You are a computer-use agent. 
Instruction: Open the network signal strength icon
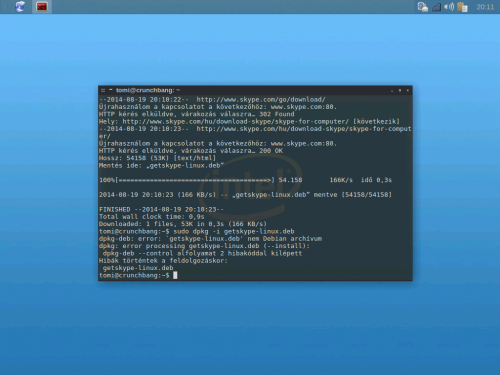(436, 7)
